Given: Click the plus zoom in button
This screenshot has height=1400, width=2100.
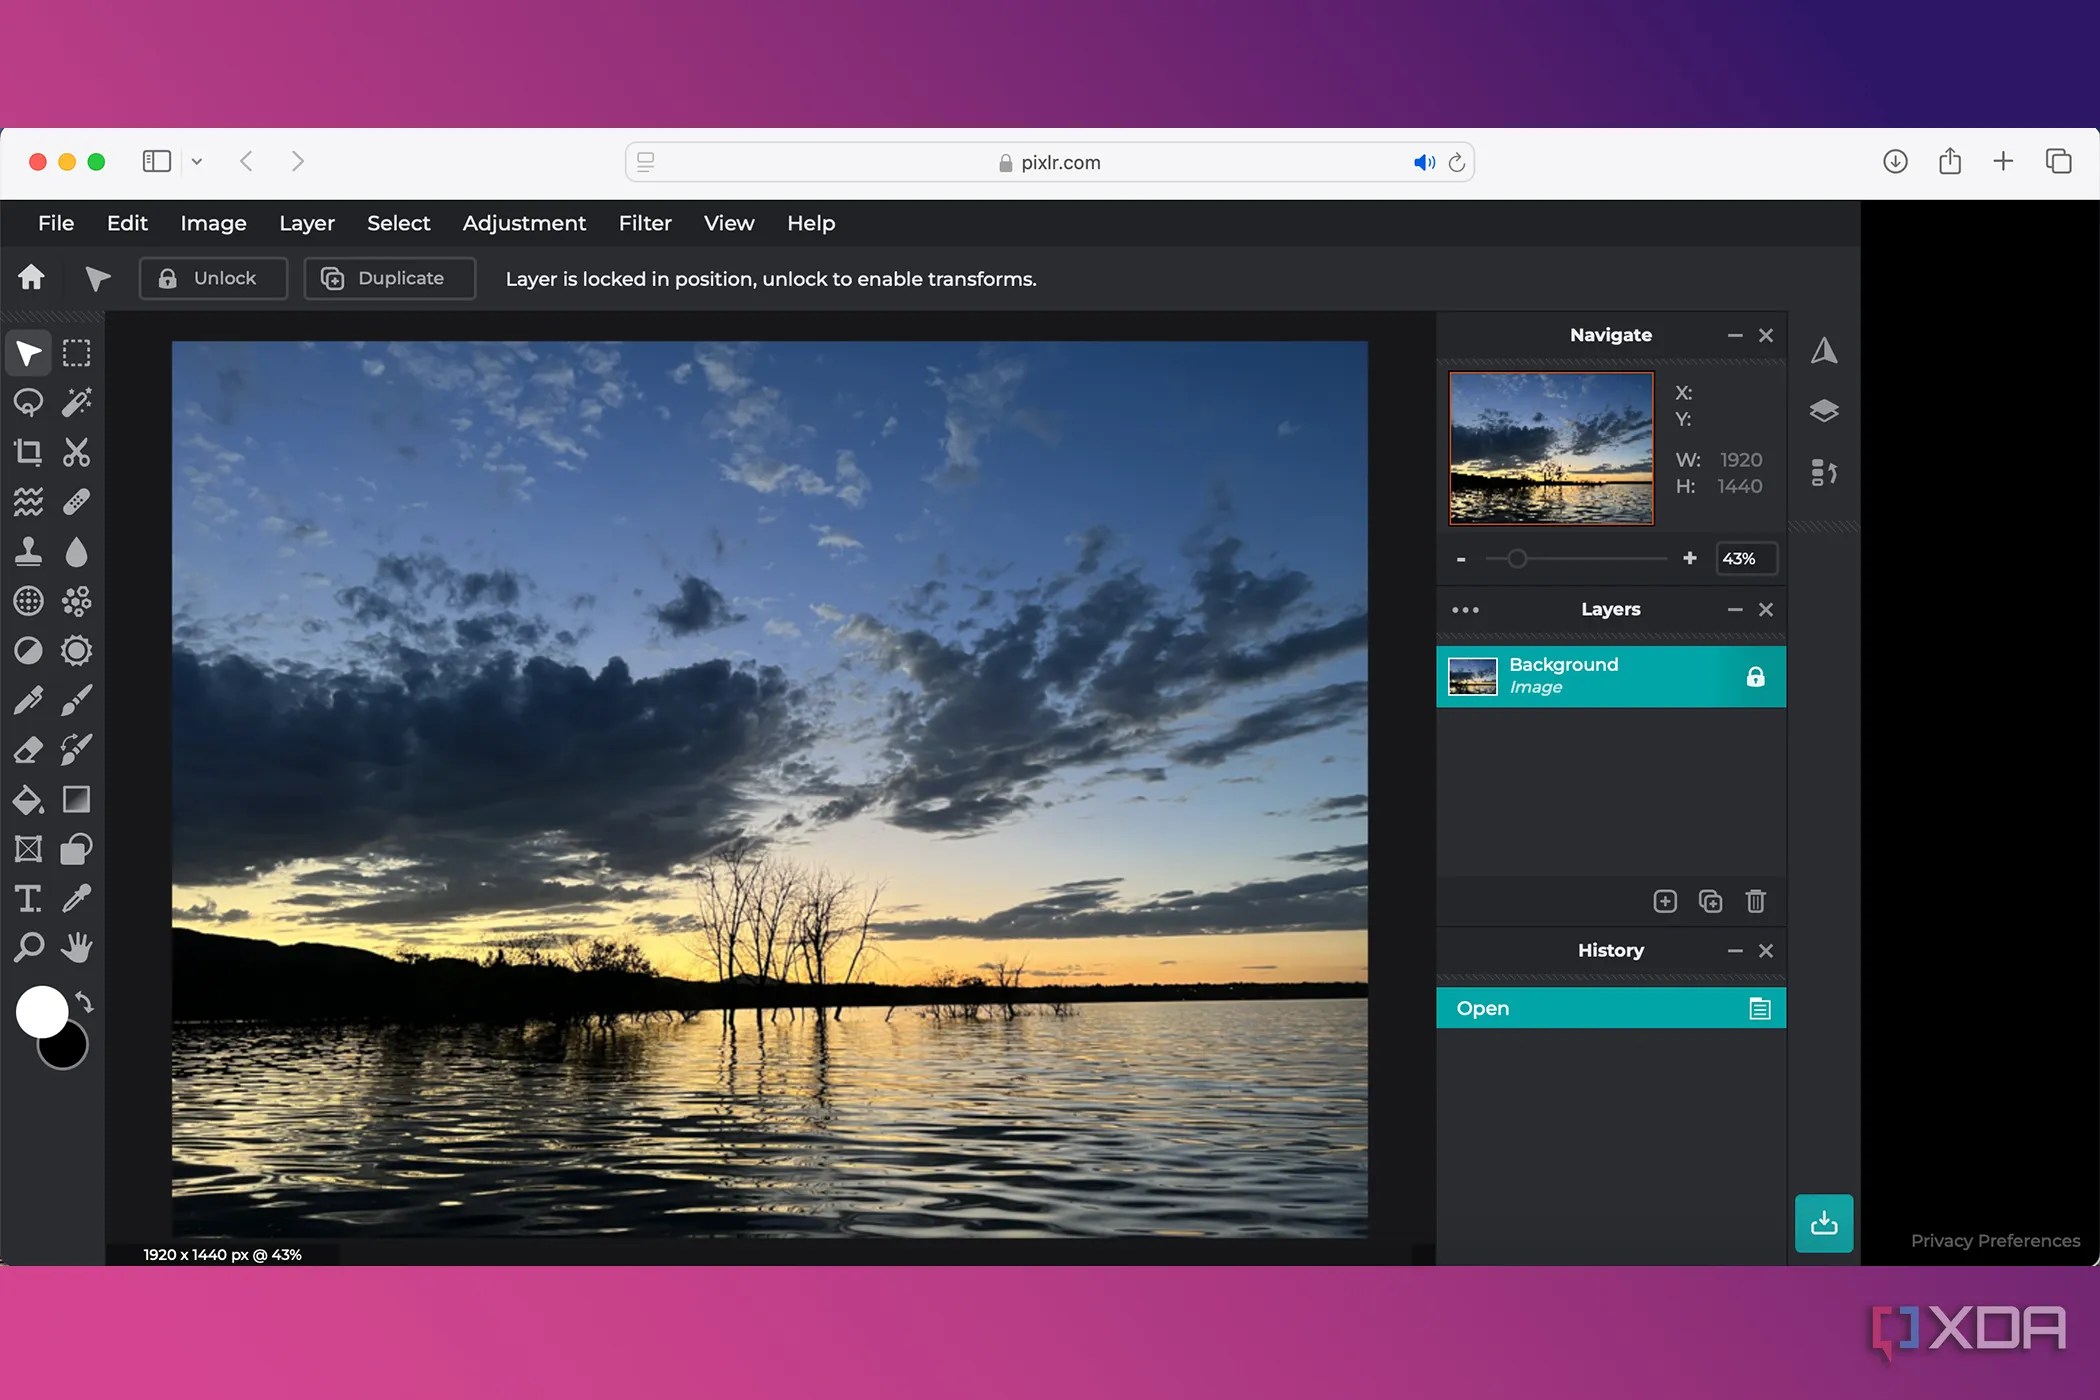Looking at the screenshot, I should pyautogui.click(x=1690, y=558).
